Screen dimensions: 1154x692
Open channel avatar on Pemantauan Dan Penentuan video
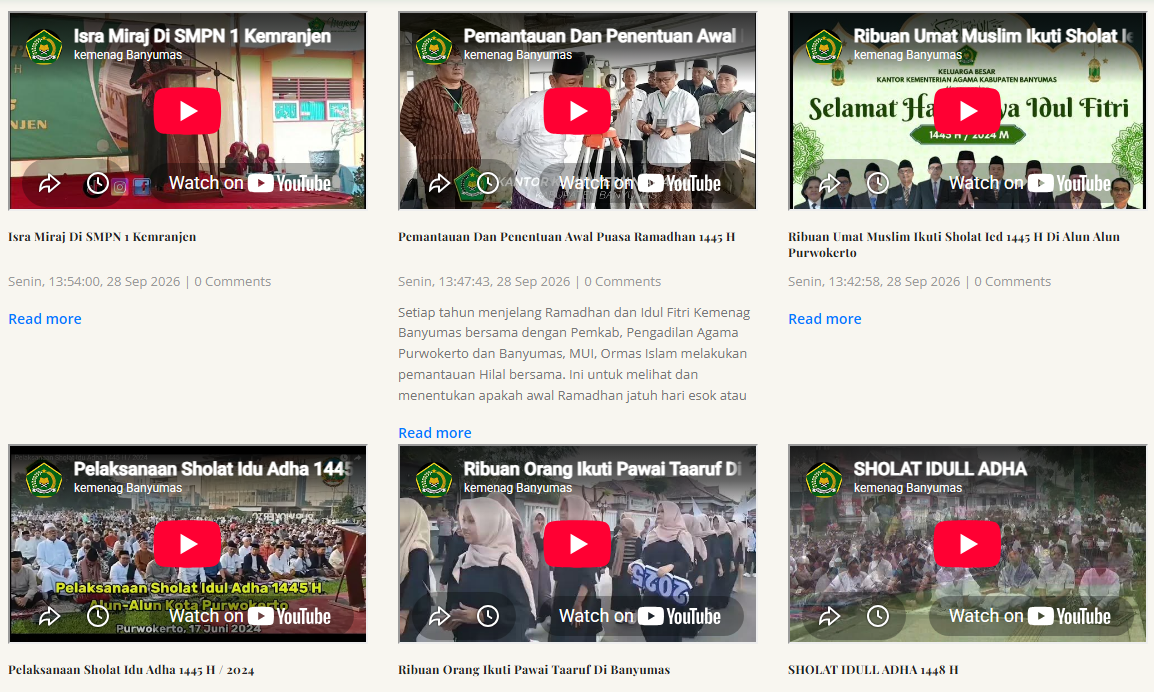(x=433, y=46)
